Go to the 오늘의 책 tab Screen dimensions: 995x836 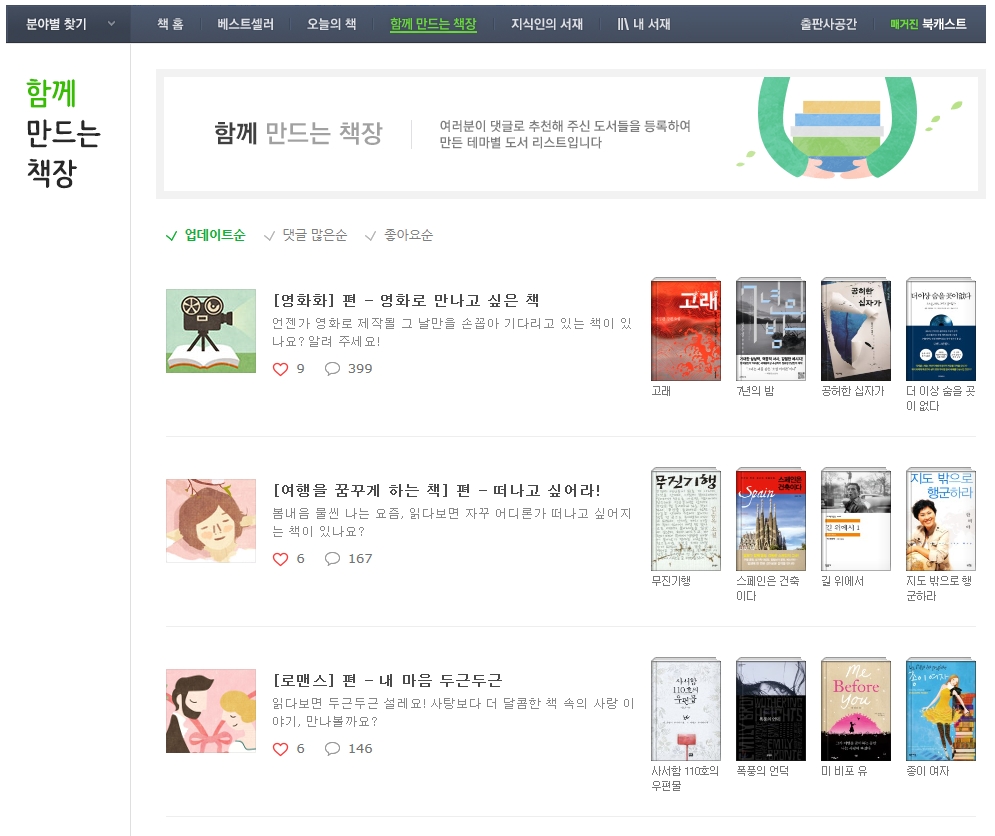pos(331,24)
